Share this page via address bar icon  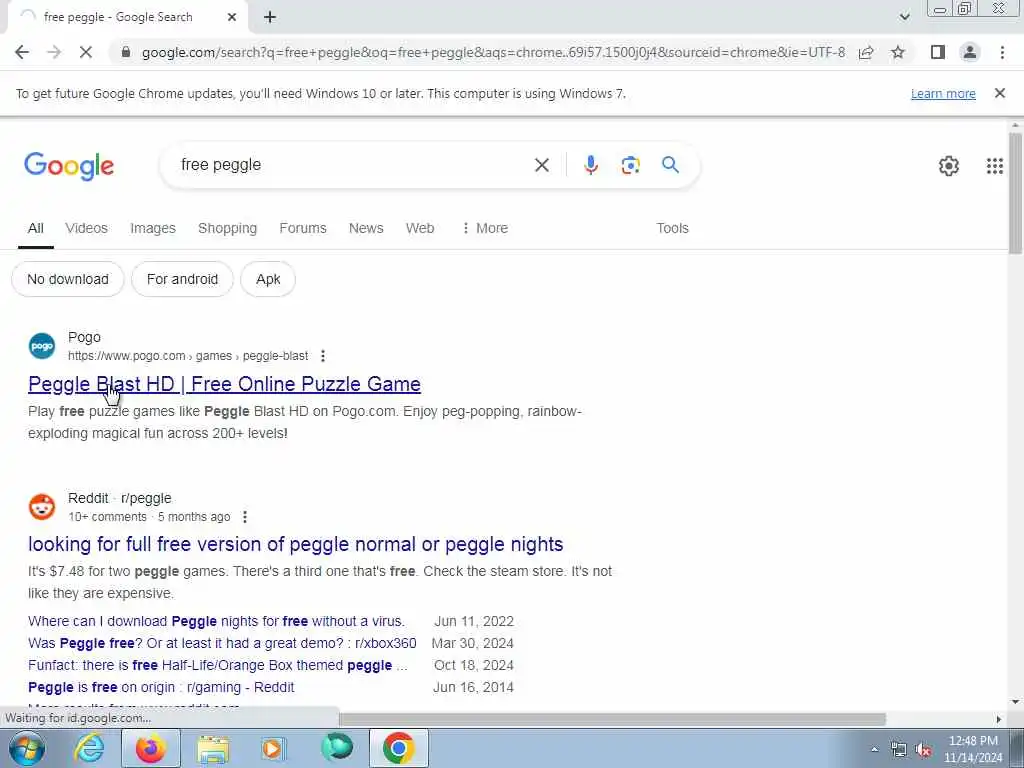point(866,52)
